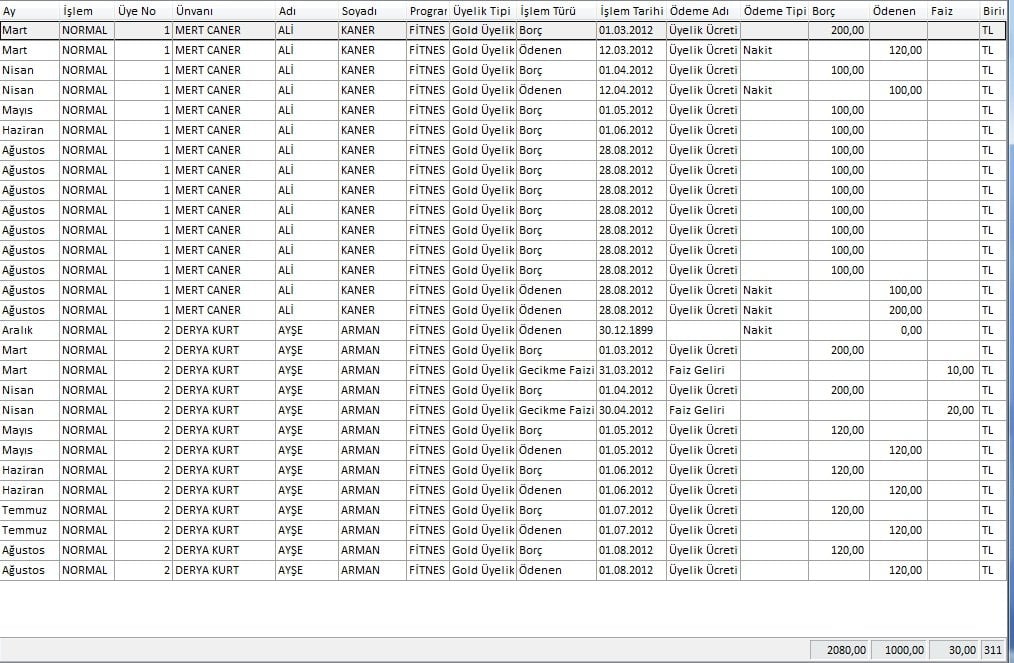Sort by Ödeme Tipi column header
This screenshot has height=663, width=1014.
(x=774, y=10)
